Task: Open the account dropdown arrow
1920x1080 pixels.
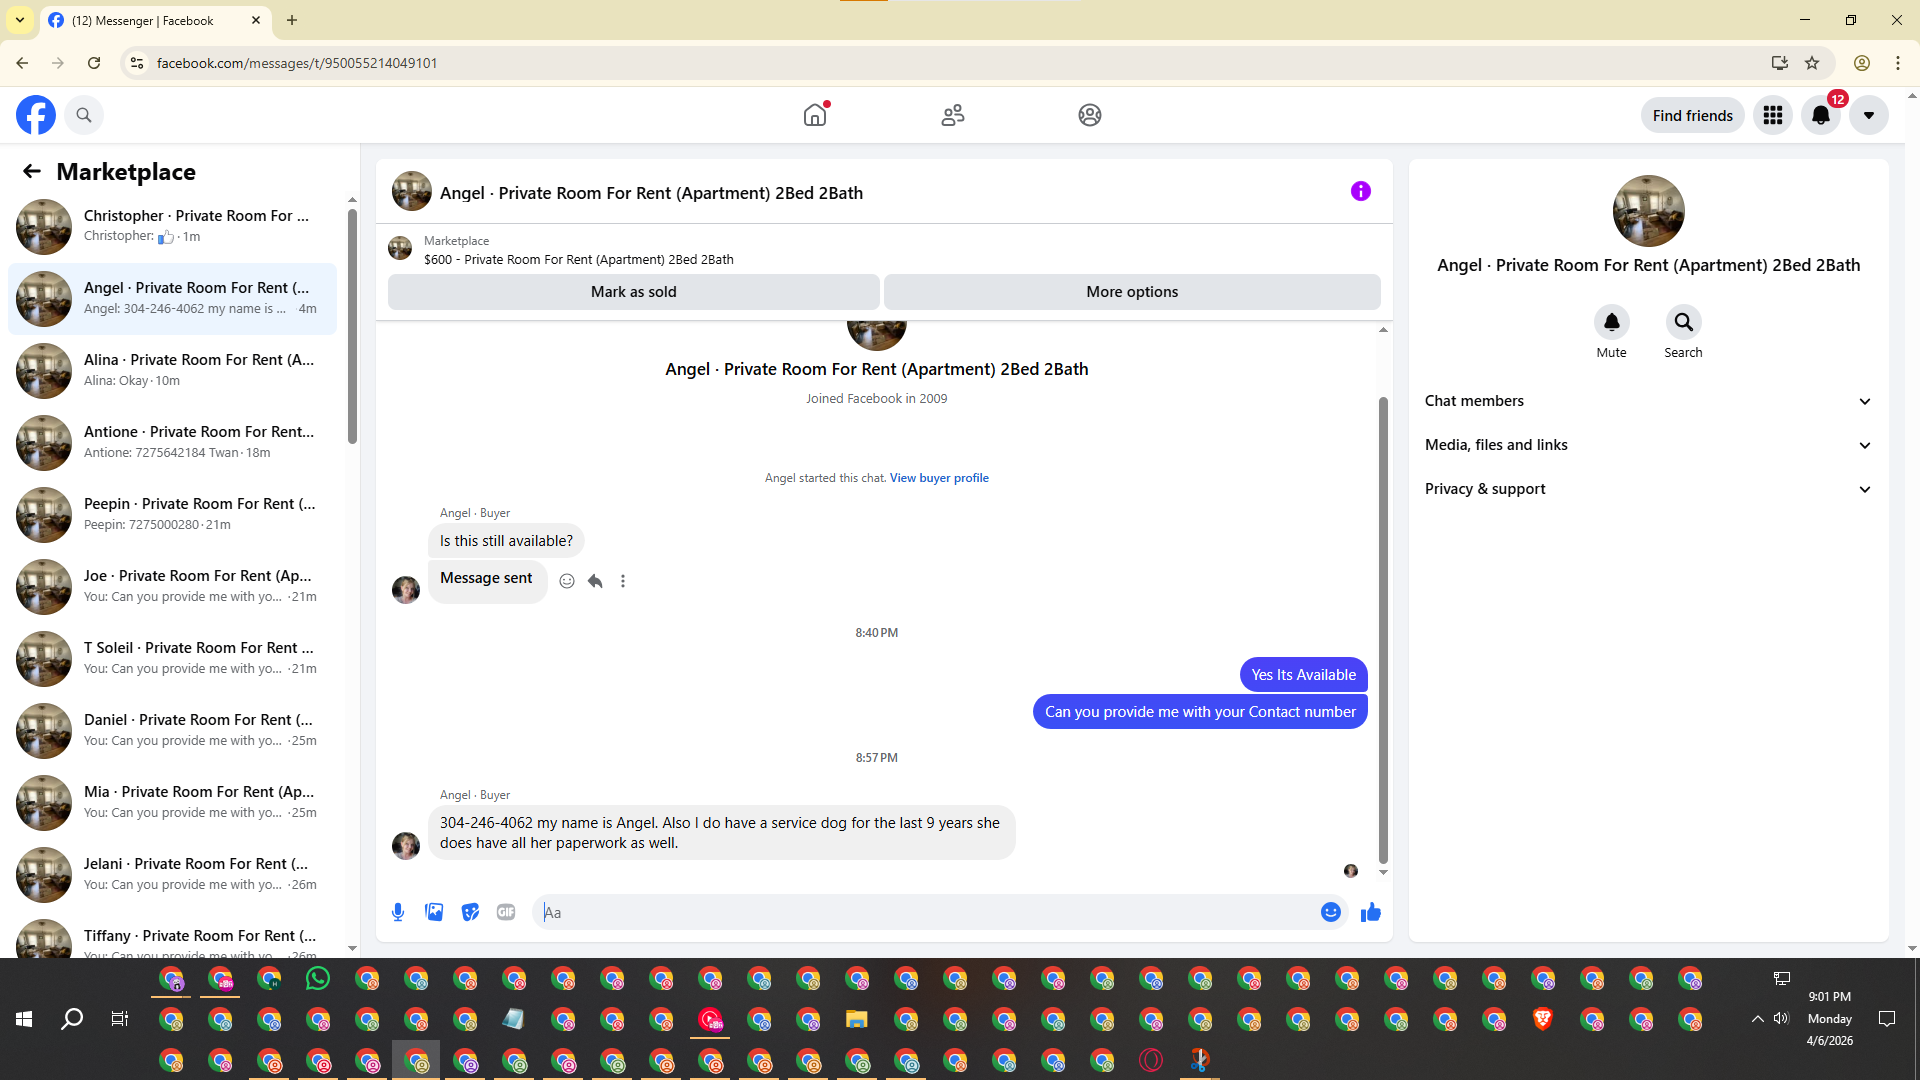Action: 1869,115
